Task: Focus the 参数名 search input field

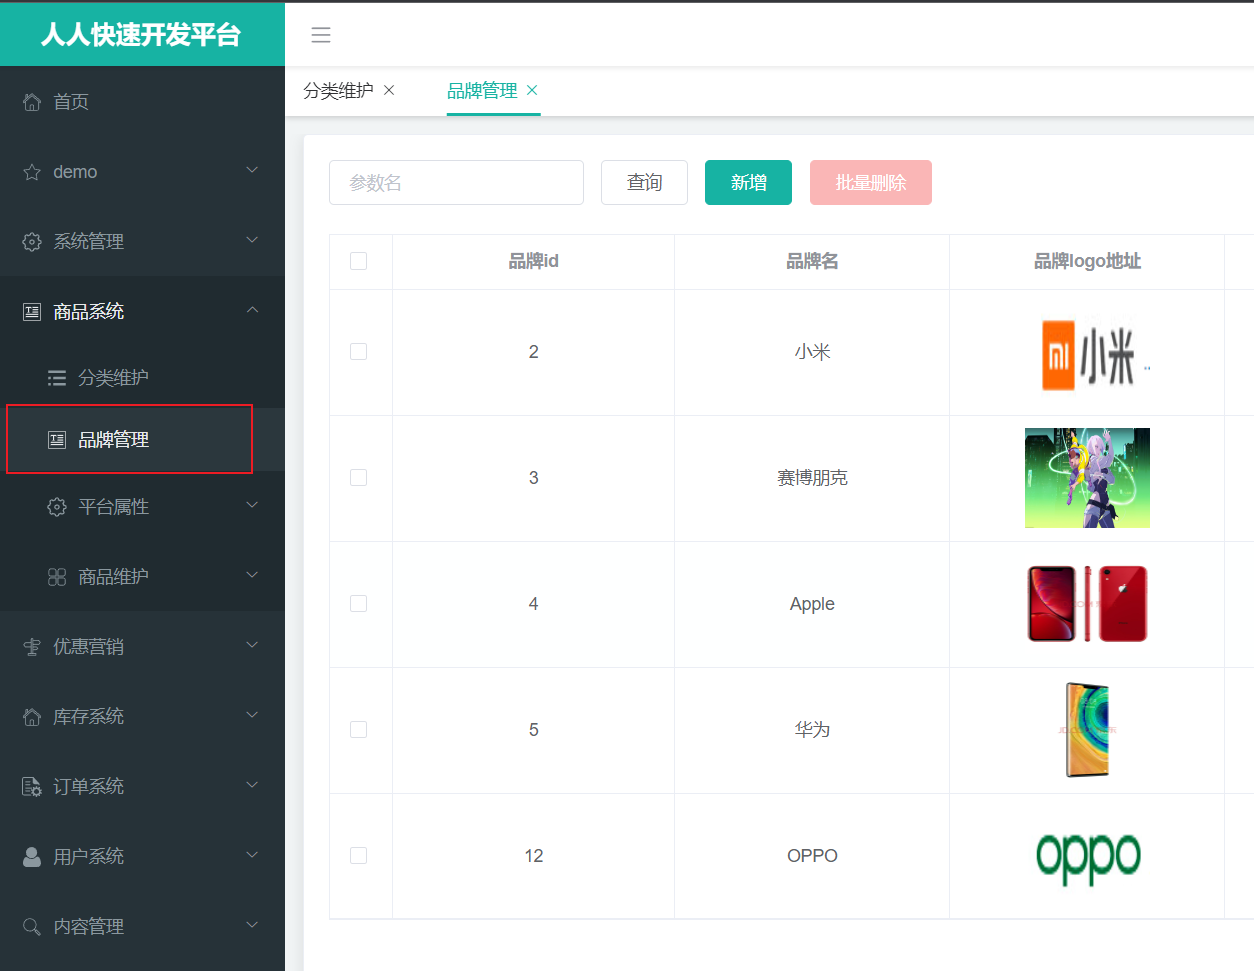Action: [x=456, y=183]
